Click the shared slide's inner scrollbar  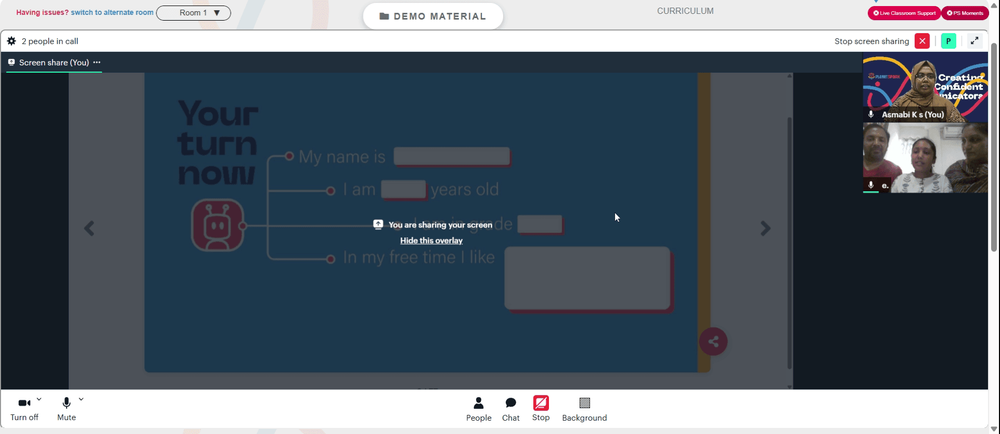pyautogui.click(x=790, y=242)
